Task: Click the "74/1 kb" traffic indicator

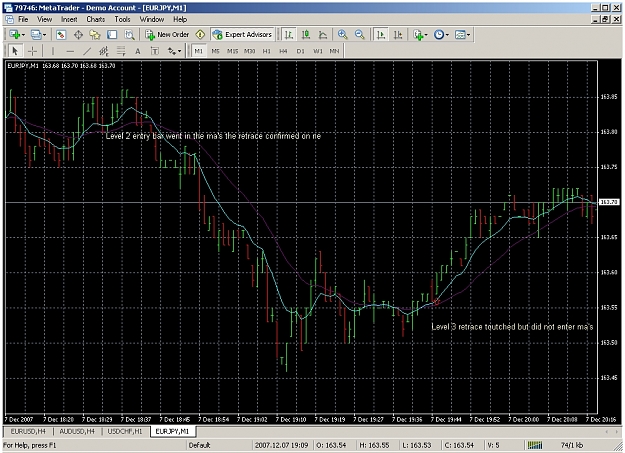Action: (572, 445)
